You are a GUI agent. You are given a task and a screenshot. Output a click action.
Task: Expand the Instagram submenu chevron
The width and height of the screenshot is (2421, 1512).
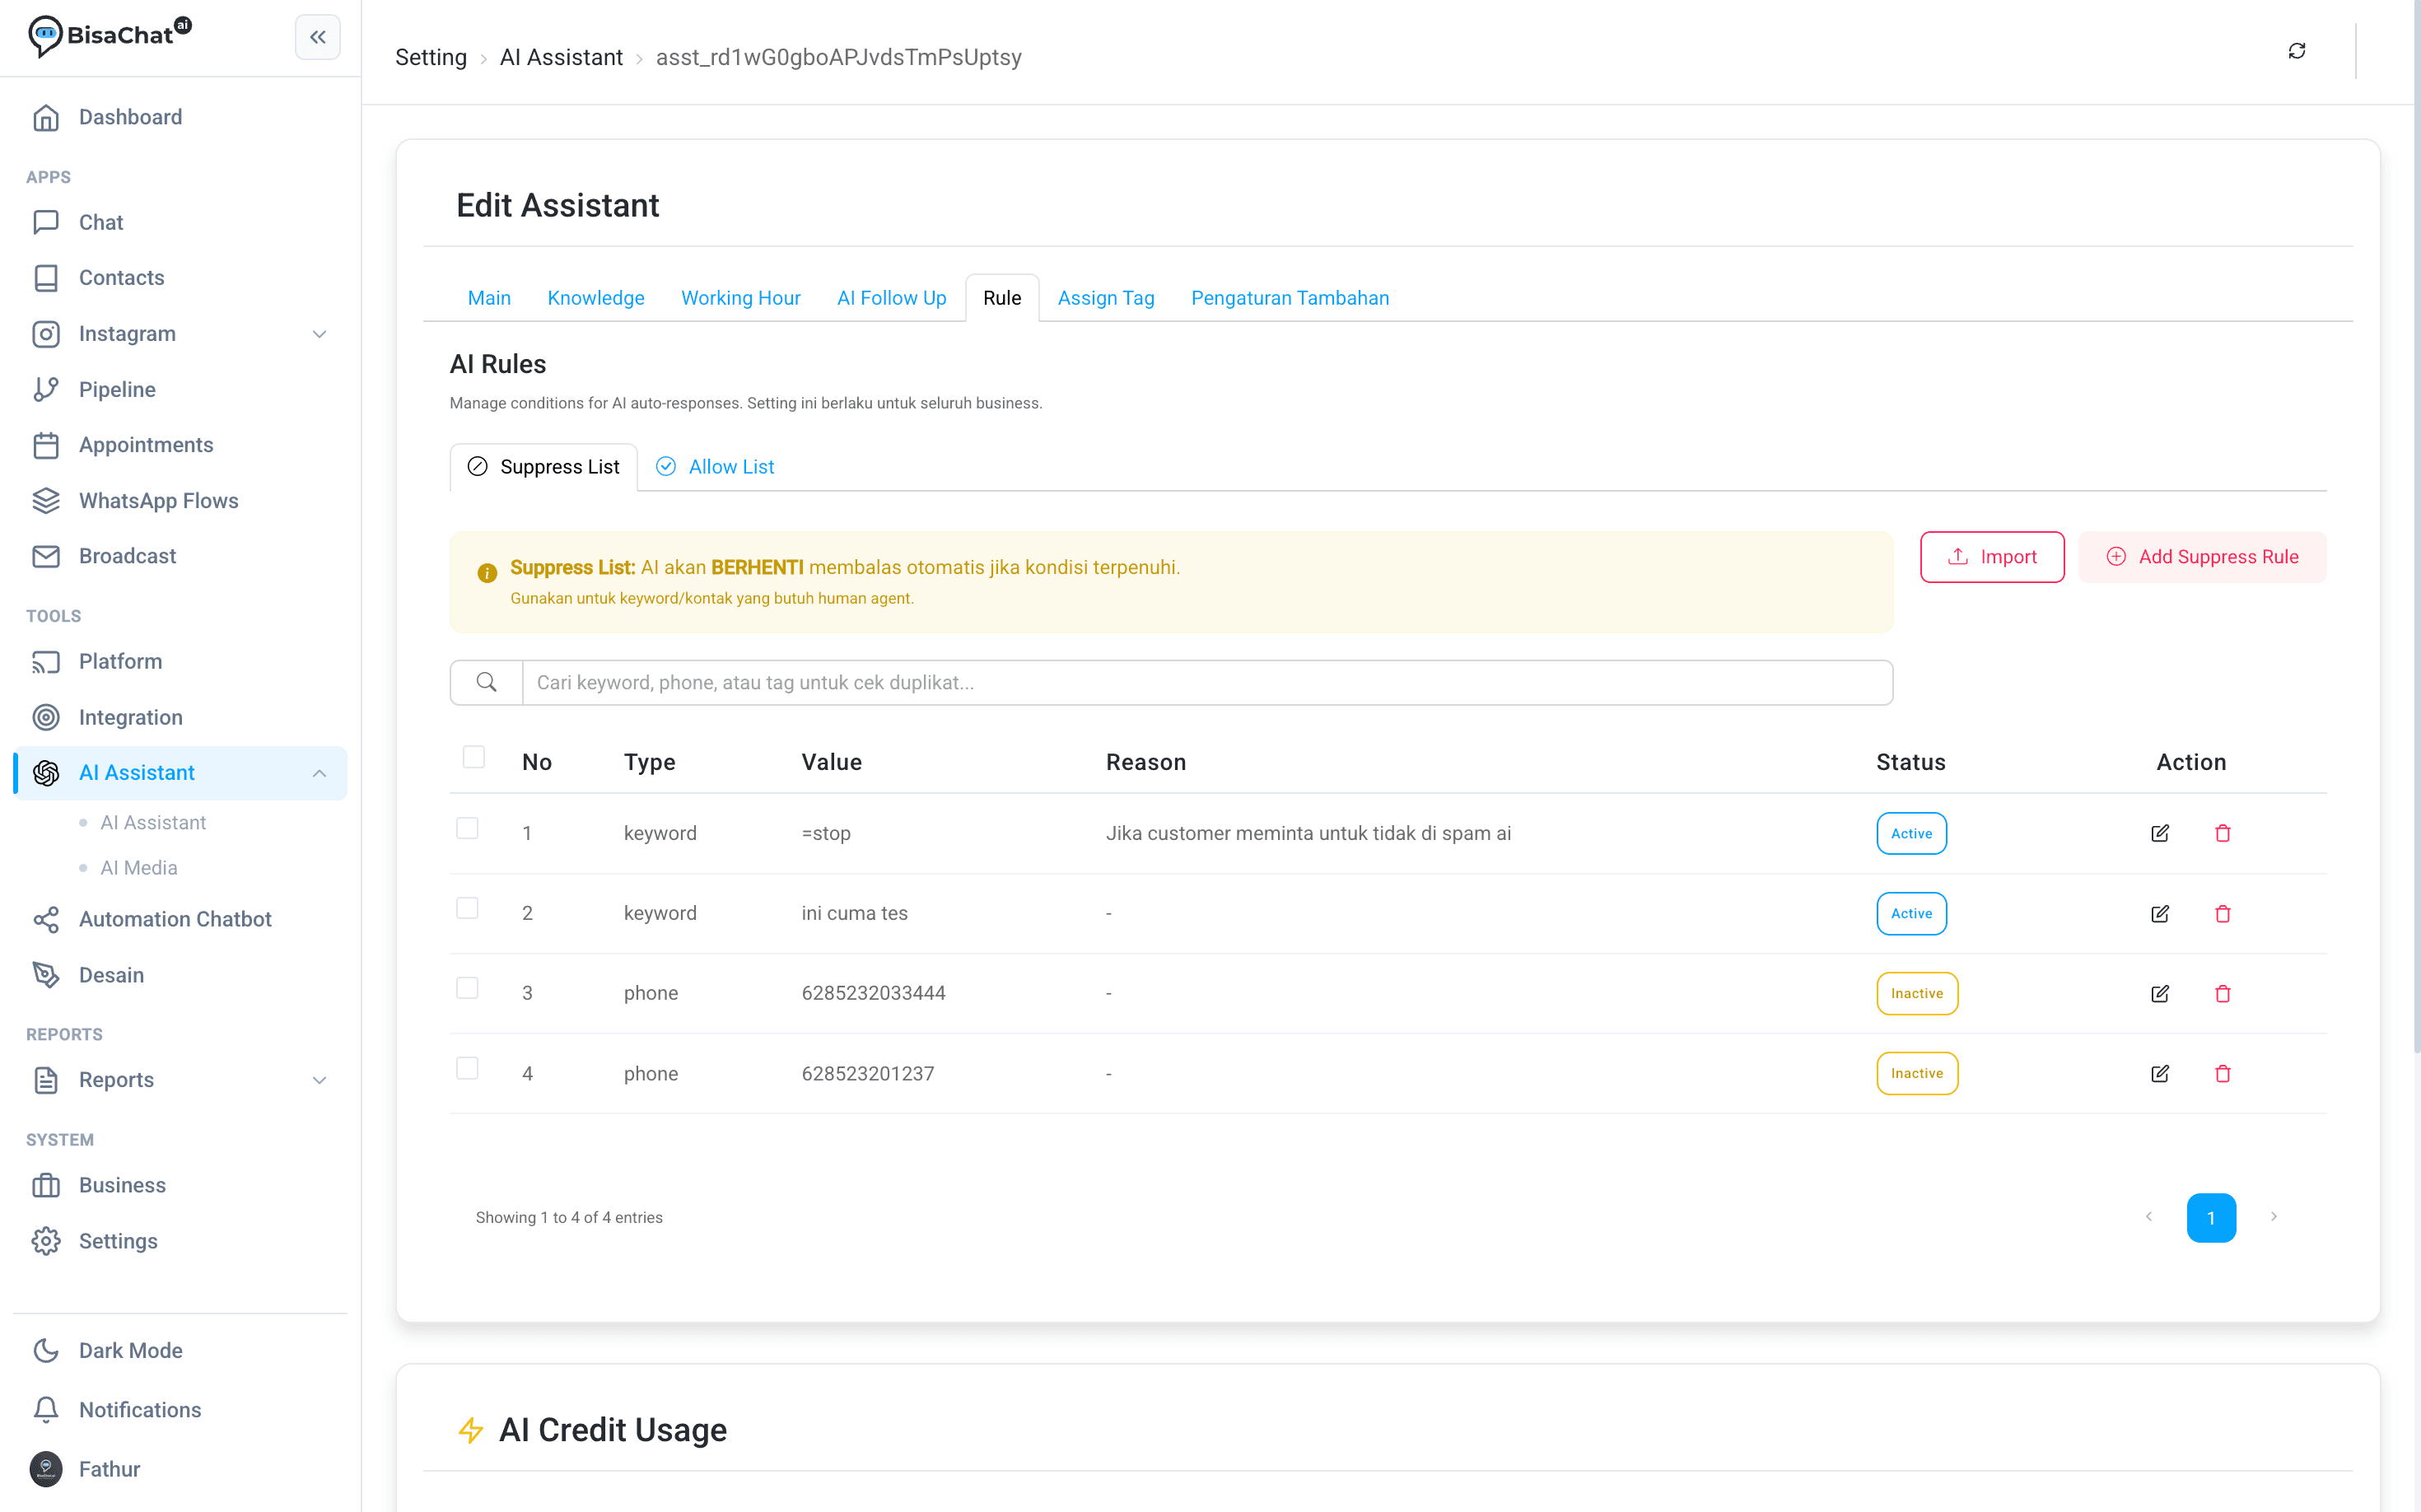[x=319, y=334]
